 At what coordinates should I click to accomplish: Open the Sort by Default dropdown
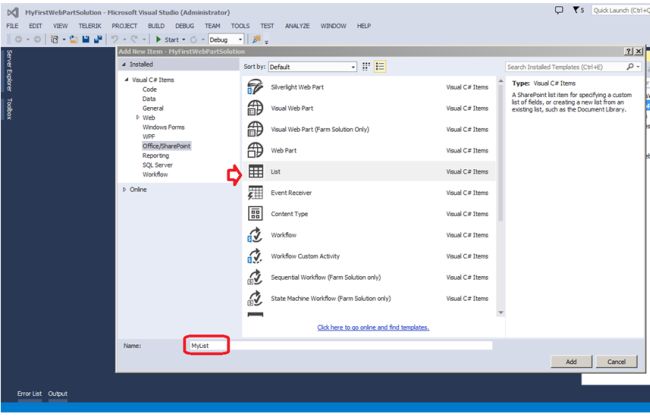click(313, 67)
